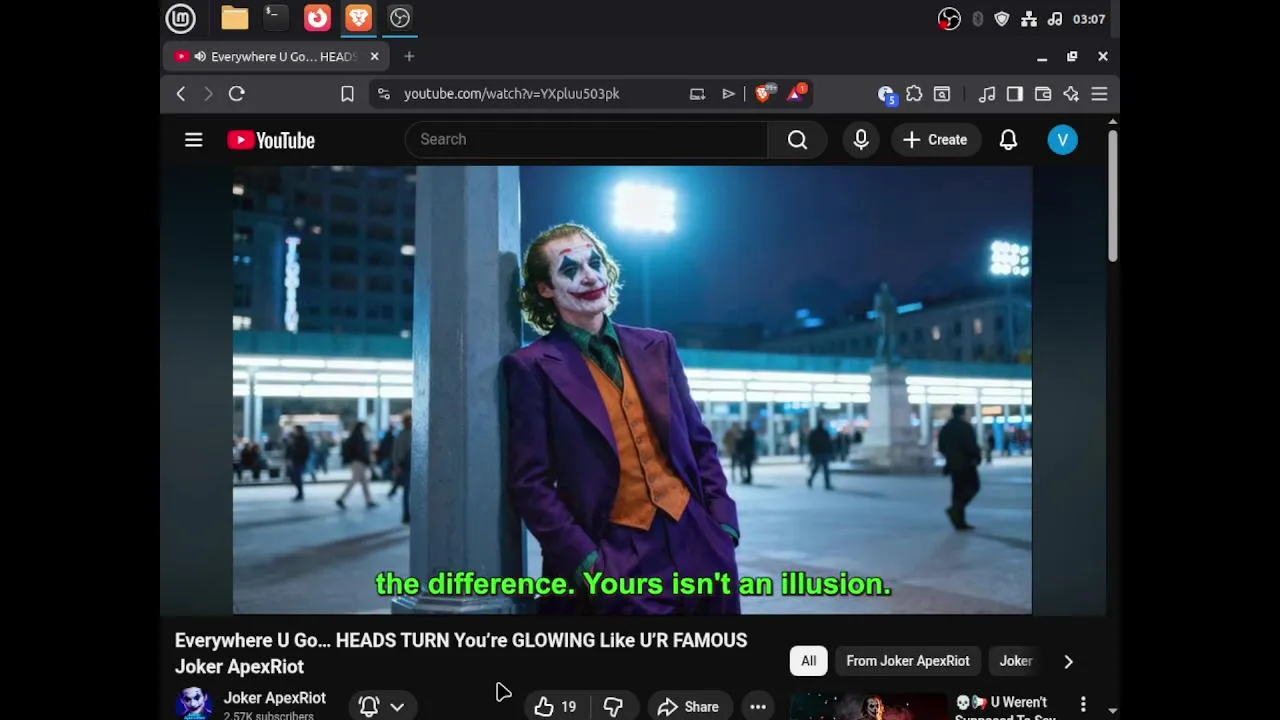1280x720 pixels.
Task: Toggle the browser sidebar panel
Action: [1015, 93]
